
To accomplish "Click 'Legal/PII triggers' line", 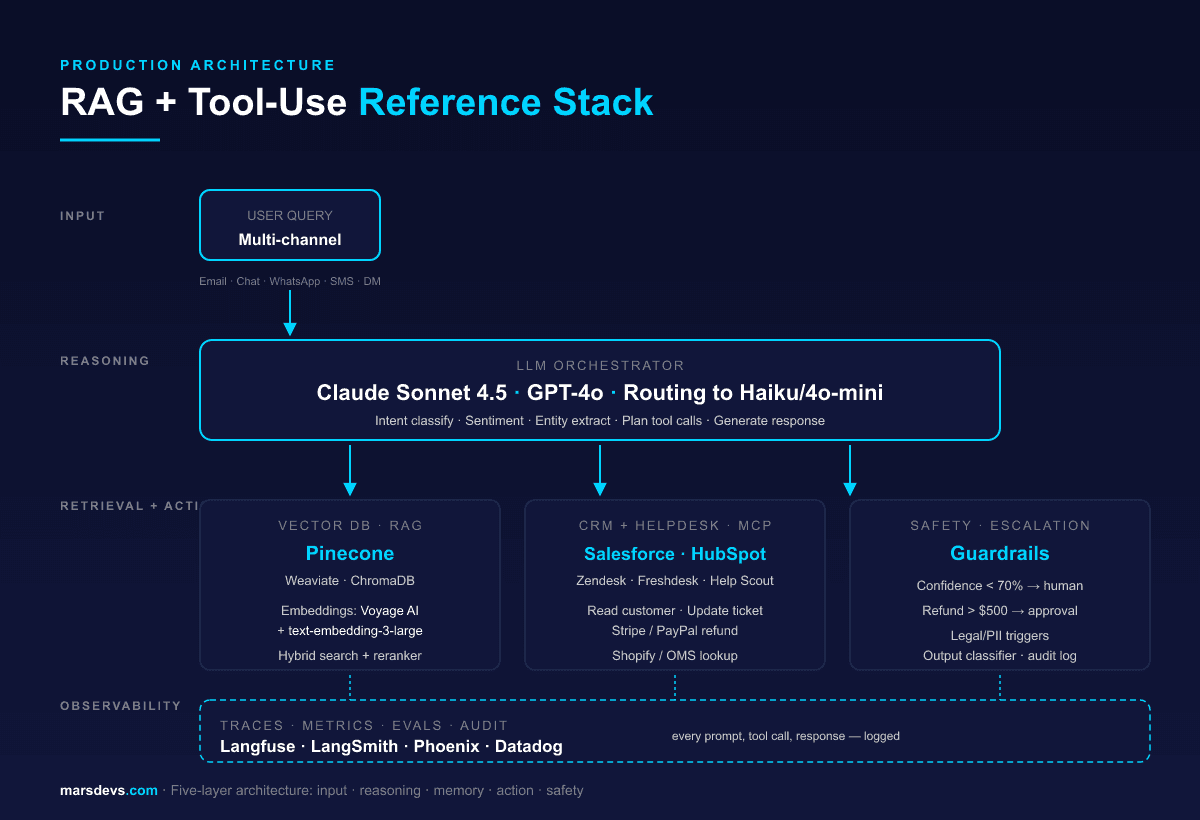I will pyautogui.click(x=1000, y=636).
